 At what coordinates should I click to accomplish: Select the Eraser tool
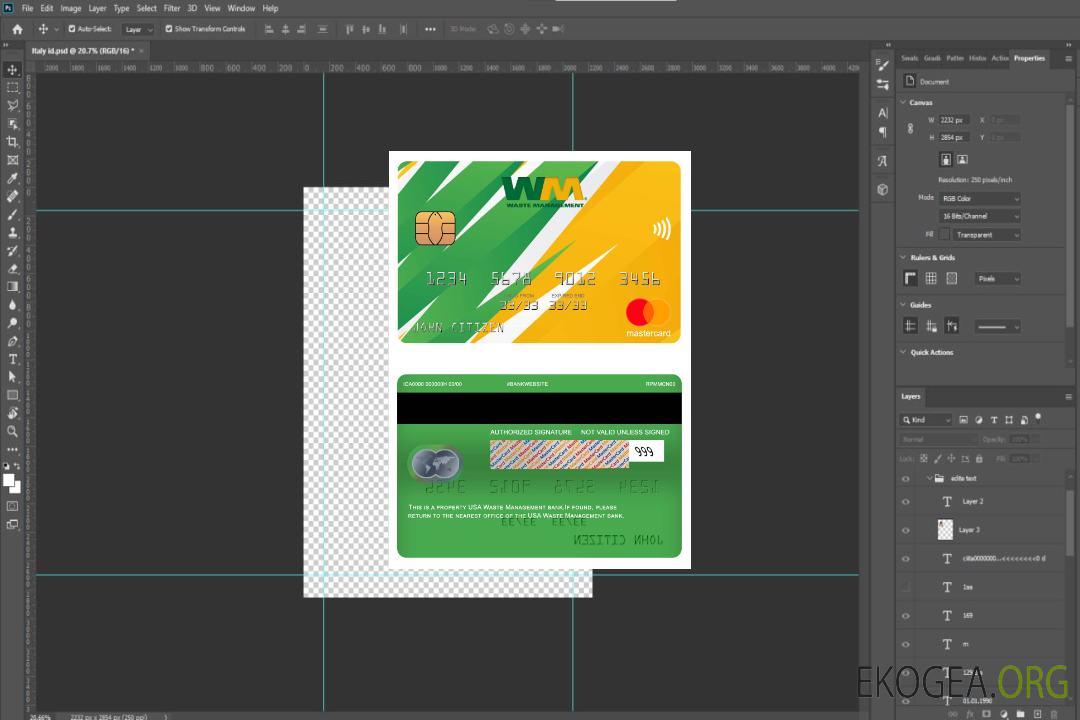pos(12,269)
